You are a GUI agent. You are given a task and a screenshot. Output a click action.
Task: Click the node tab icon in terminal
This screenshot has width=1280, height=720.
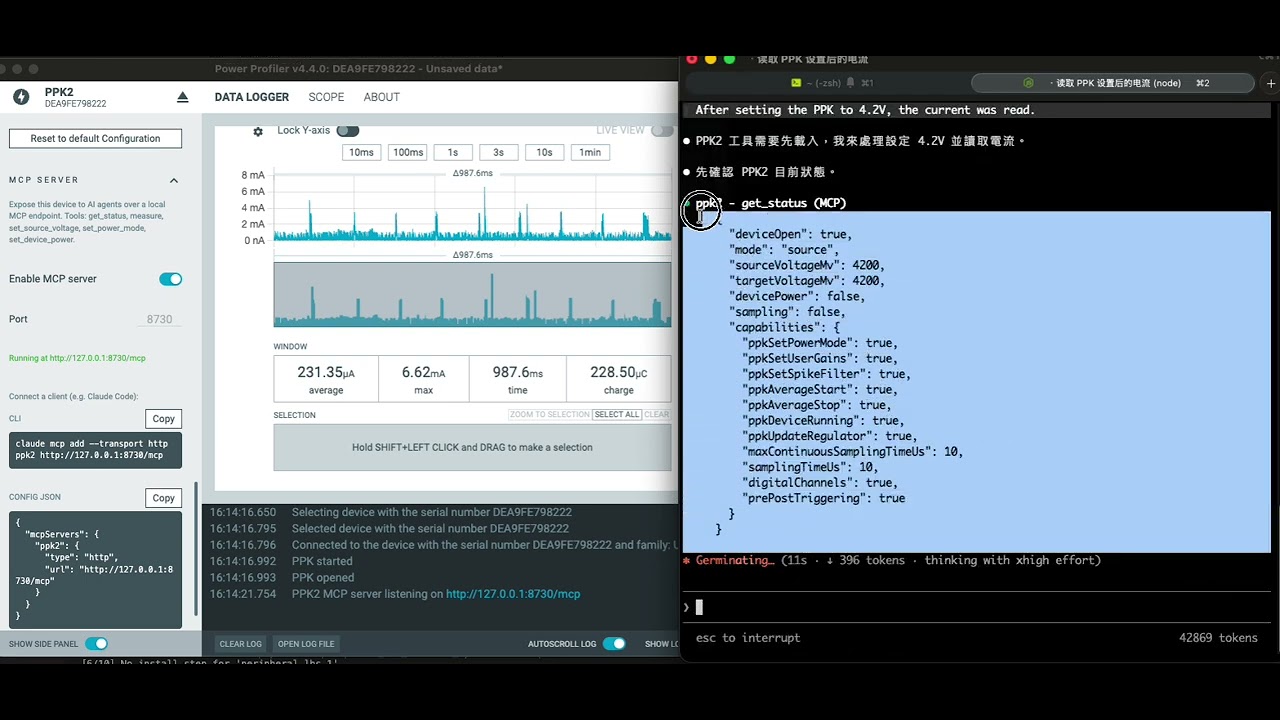click(1028, 83)
